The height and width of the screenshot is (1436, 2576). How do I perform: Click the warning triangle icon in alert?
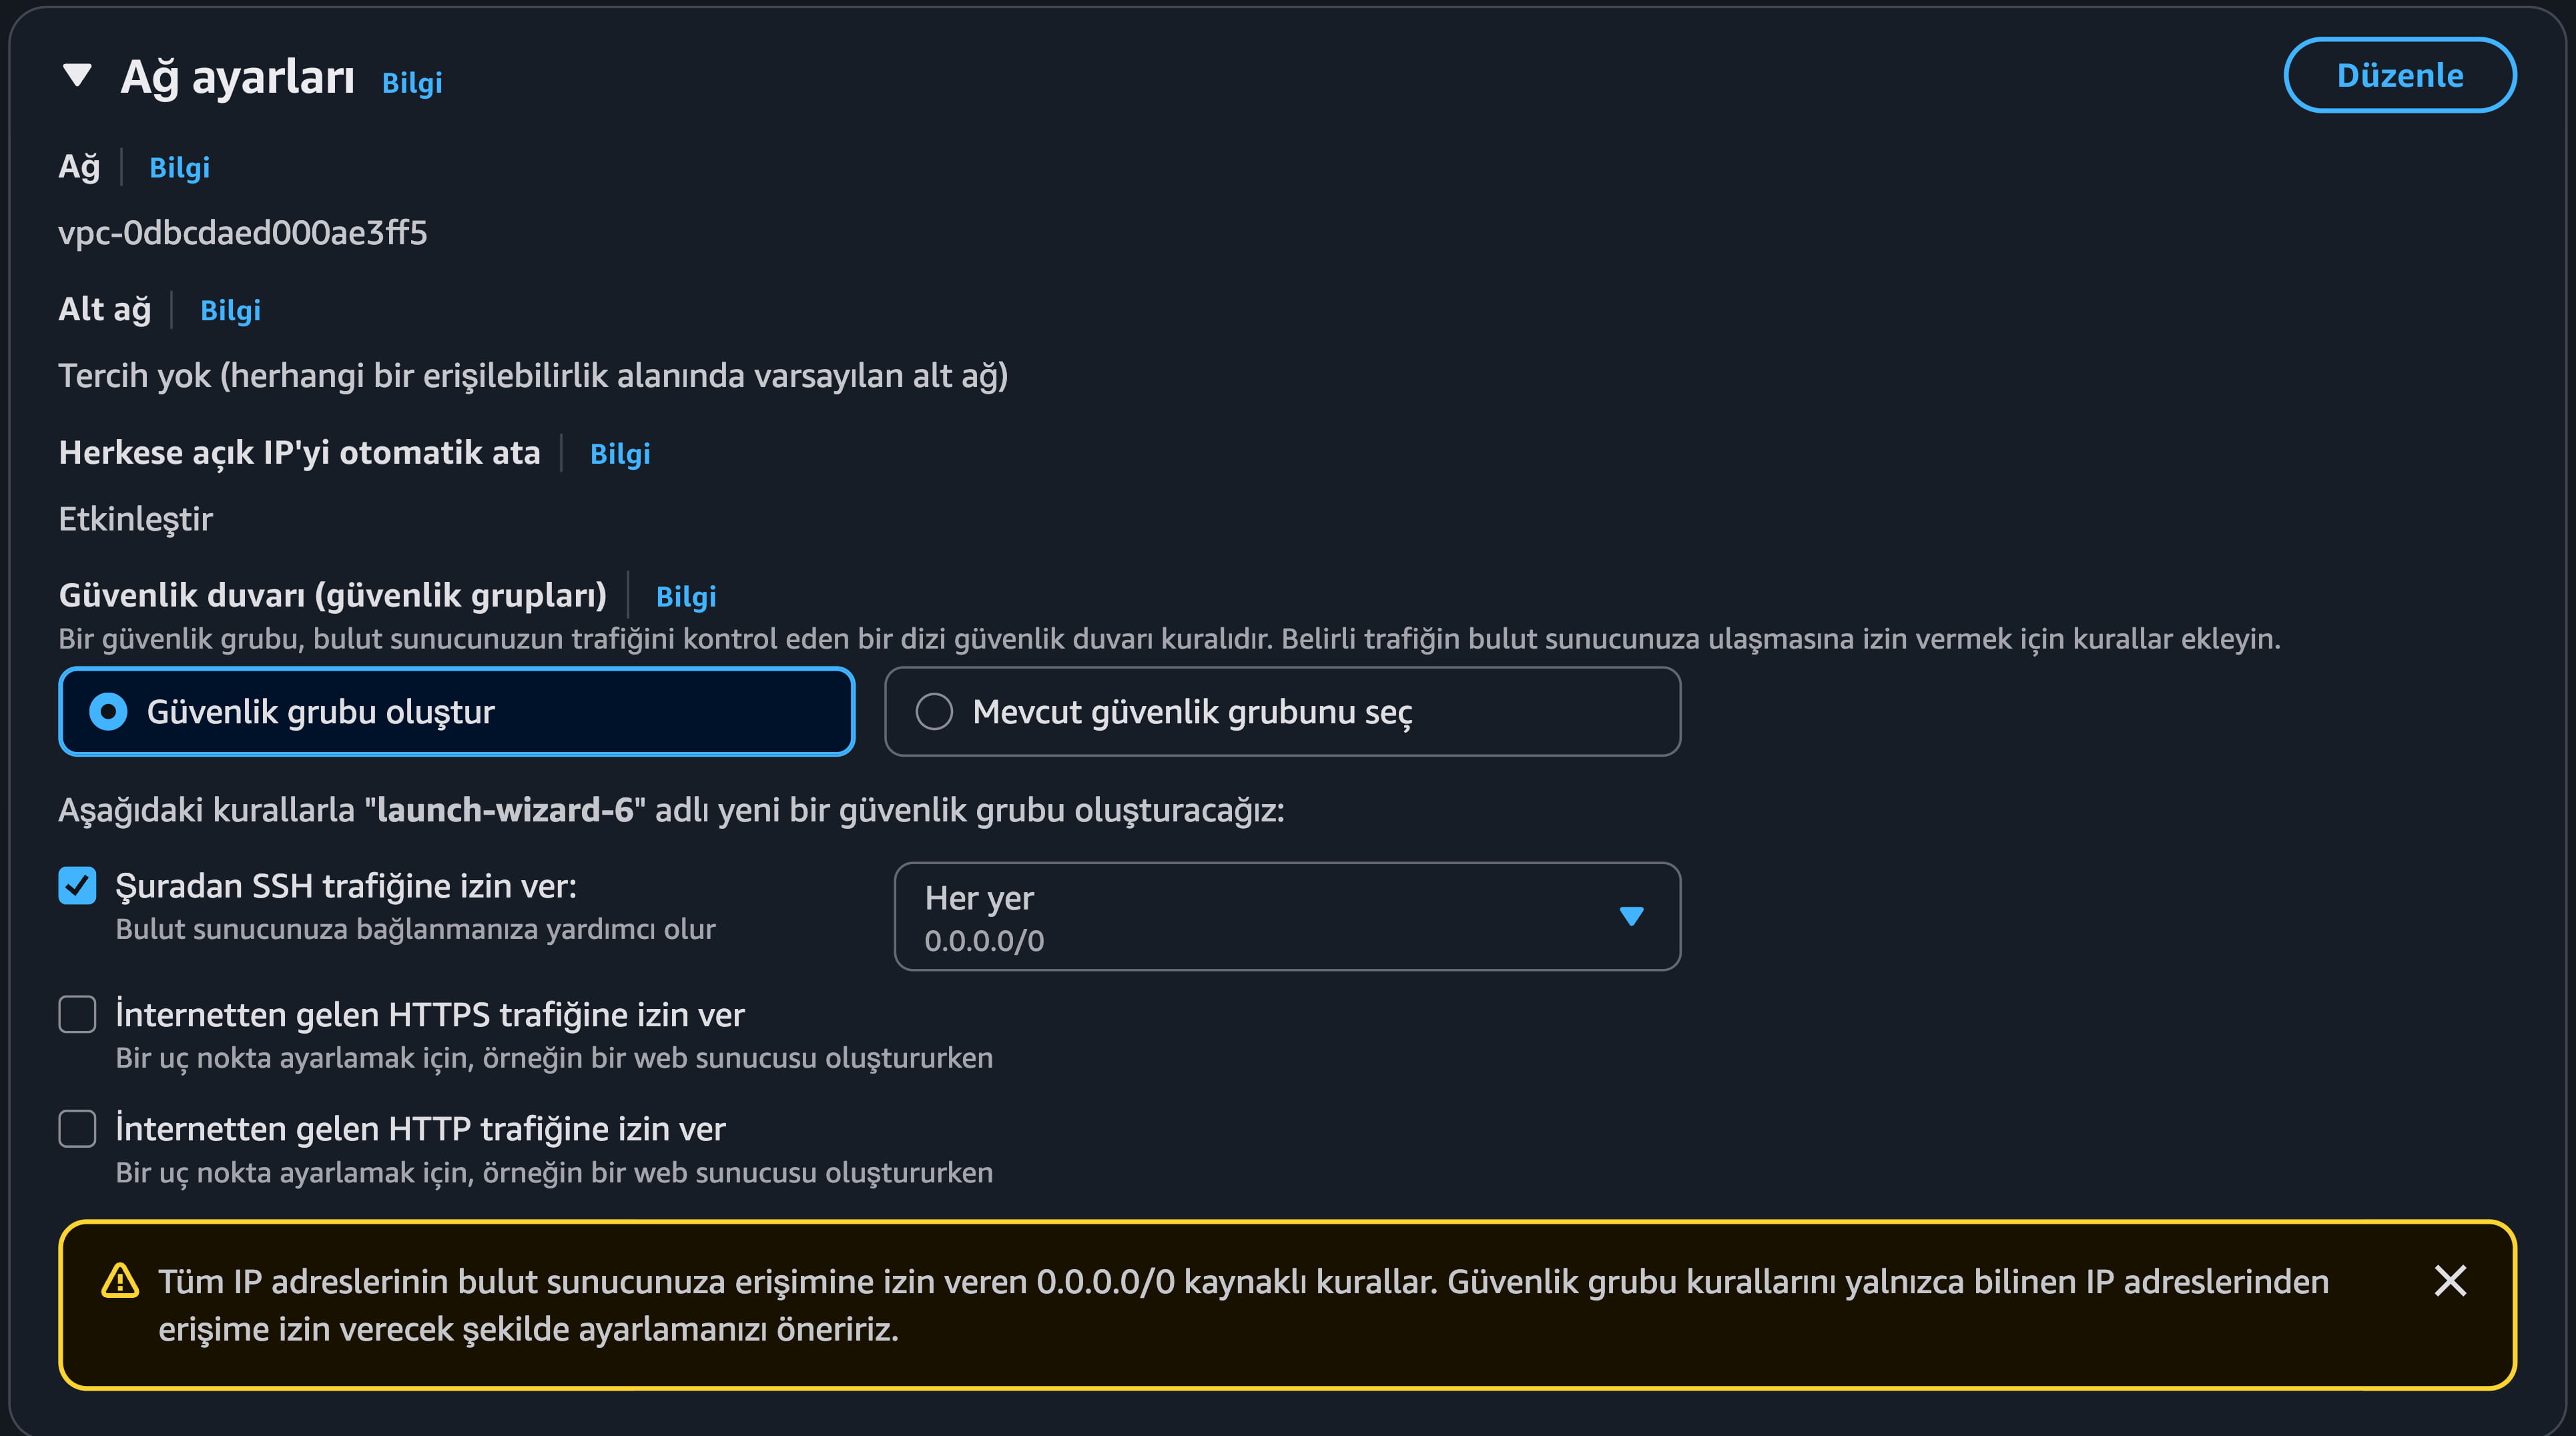click(x=120, y=1280)
